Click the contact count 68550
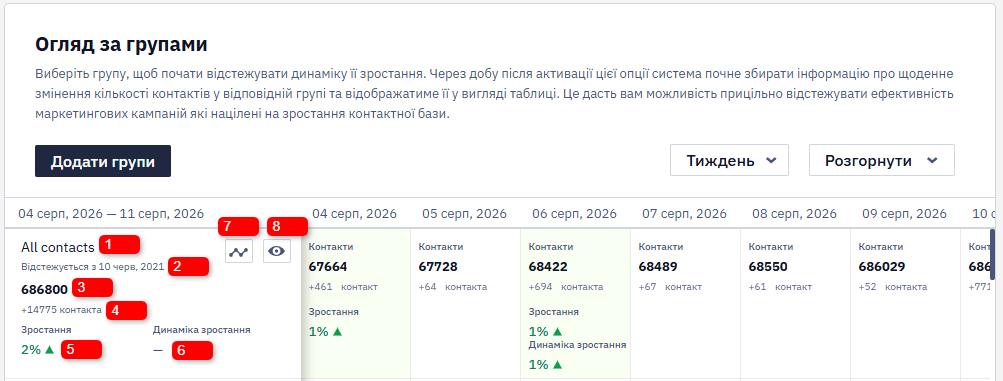 768,267
